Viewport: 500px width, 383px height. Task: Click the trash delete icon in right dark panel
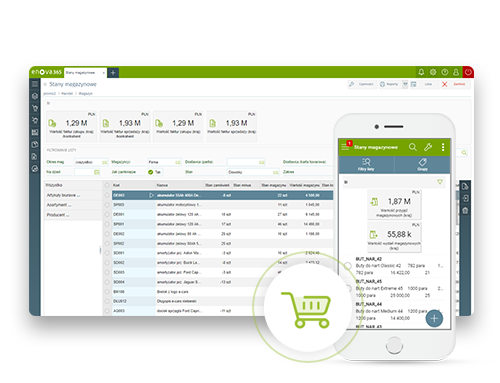coord(465,211)
